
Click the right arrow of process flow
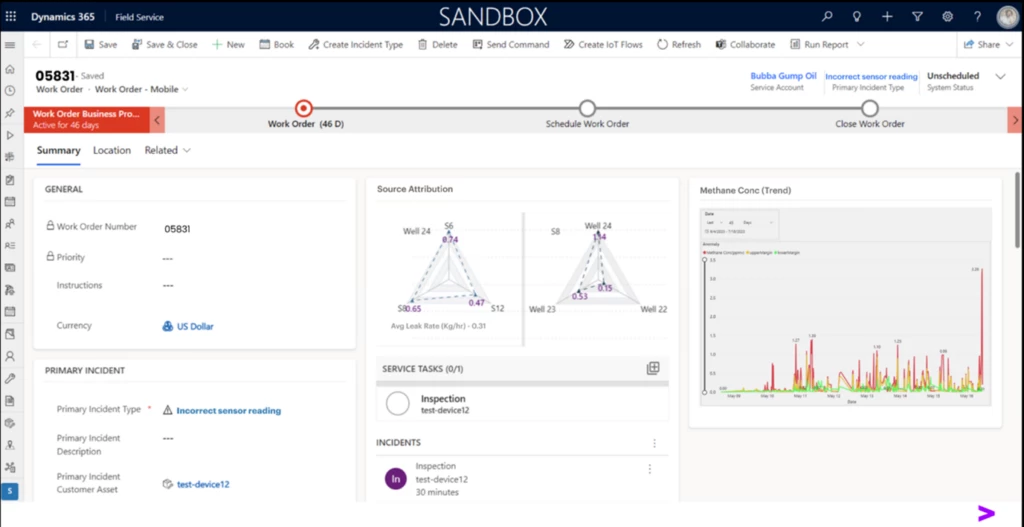click(x=1015, y=120)
